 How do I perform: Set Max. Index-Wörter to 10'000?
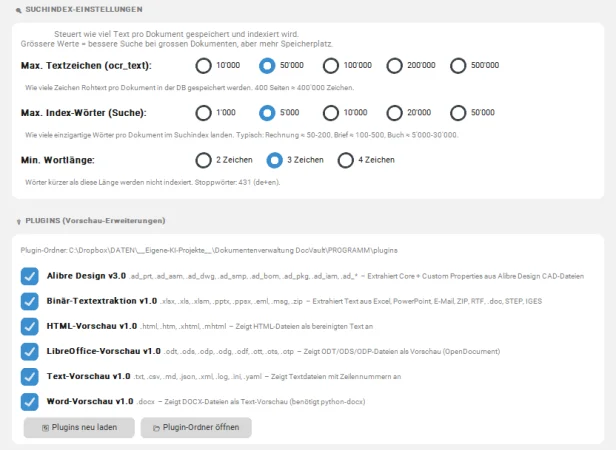click(x=331, y=113)
